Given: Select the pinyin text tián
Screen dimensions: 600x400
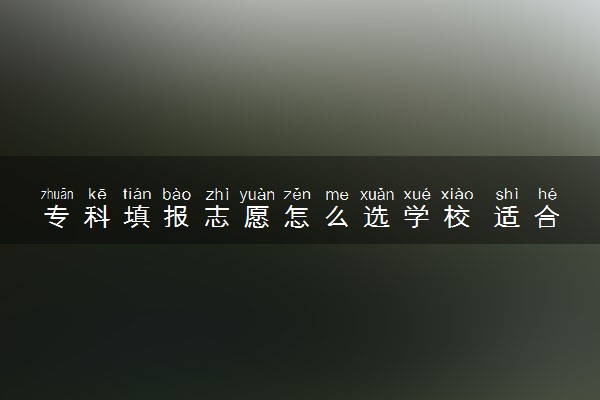Looking at the screenshot, I should click(137, 194).
